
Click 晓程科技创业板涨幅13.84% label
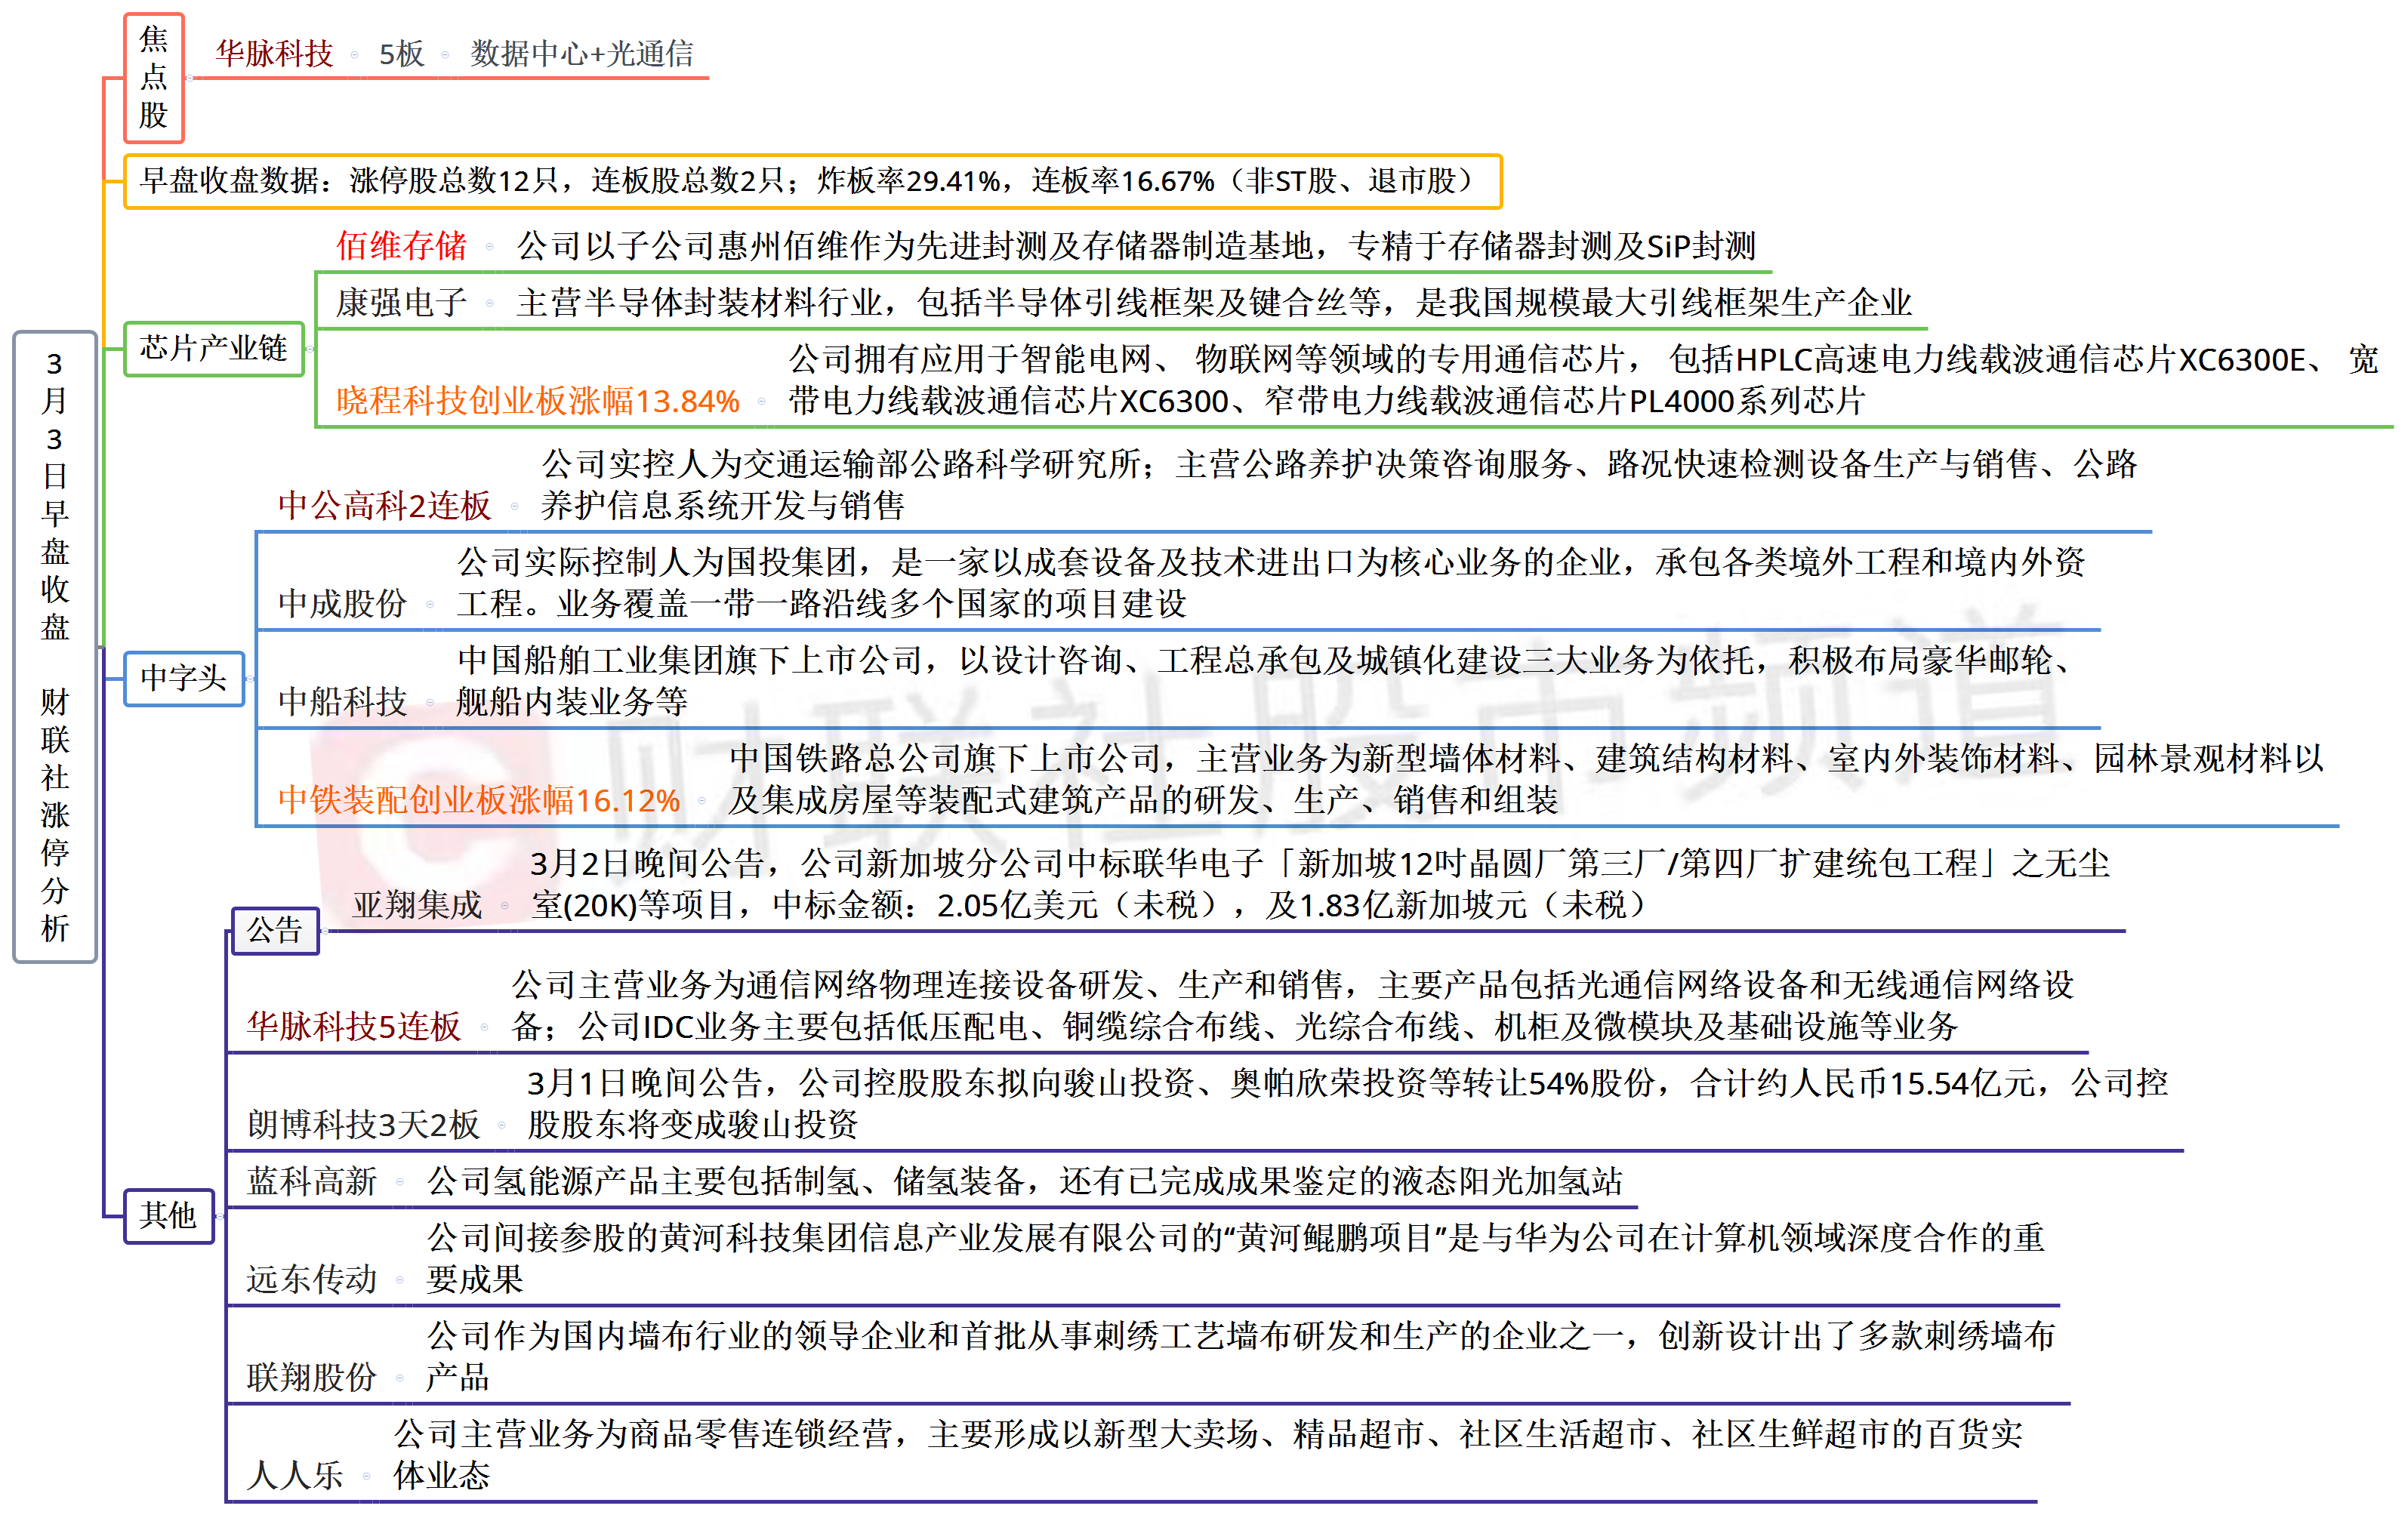[537, 401]
